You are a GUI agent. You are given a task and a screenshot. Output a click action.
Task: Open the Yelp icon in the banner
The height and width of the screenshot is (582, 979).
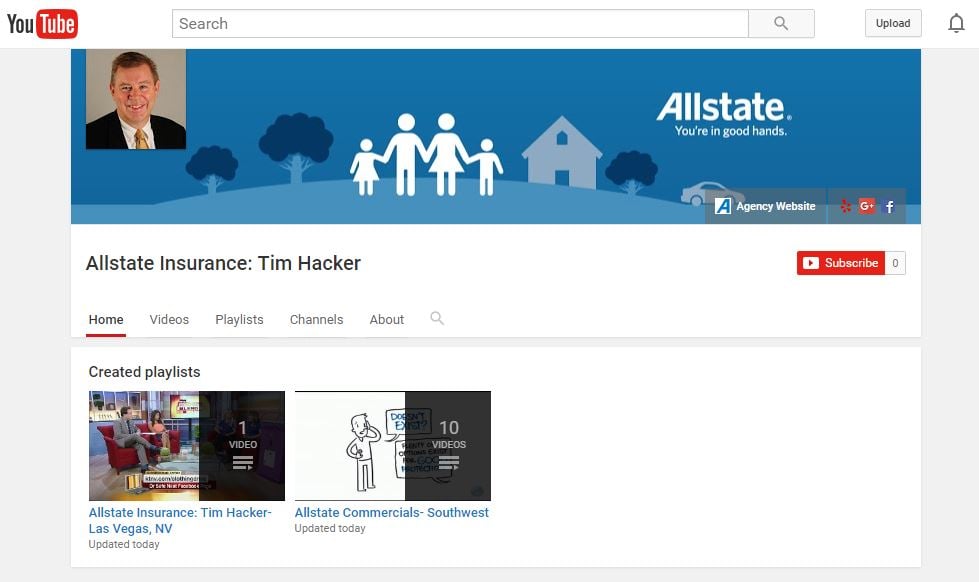click(846, 206)
